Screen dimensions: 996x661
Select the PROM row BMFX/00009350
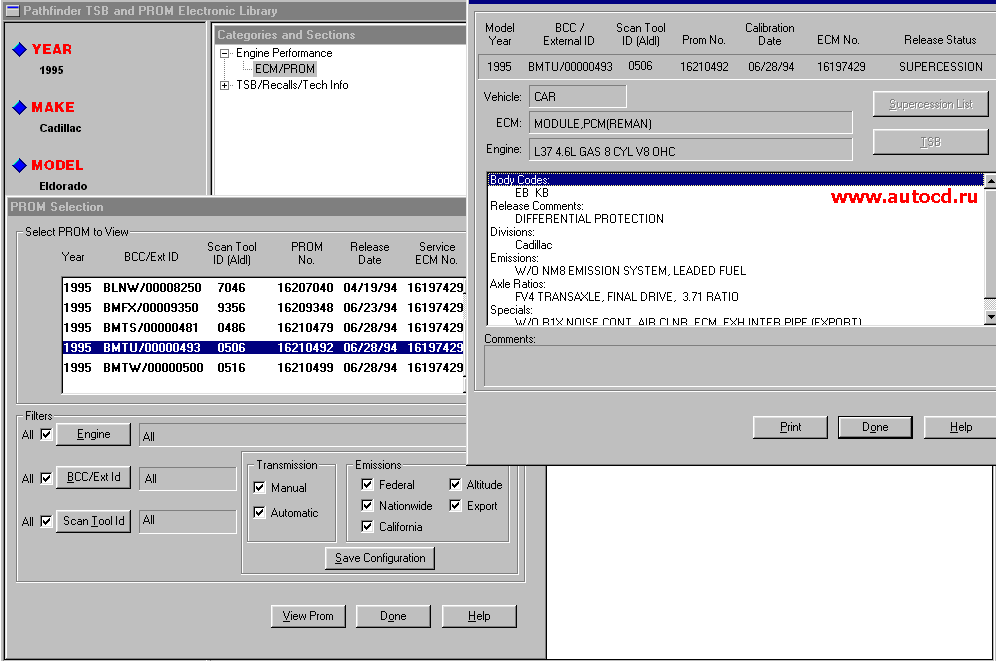pos(263,308)
